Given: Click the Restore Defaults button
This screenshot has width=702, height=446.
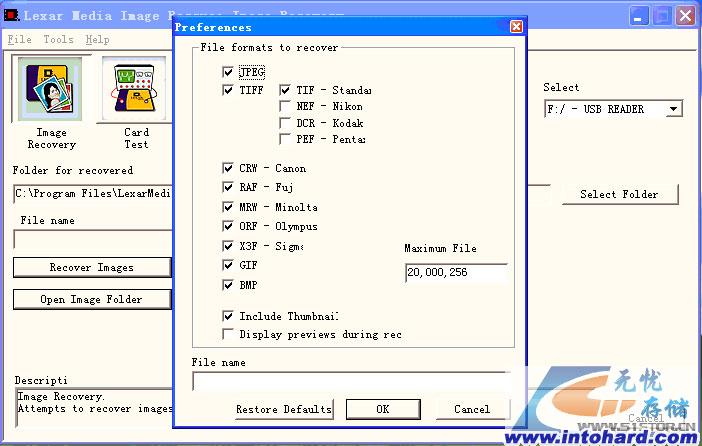Looking at the screenshot, I should (x=284, y=409).
